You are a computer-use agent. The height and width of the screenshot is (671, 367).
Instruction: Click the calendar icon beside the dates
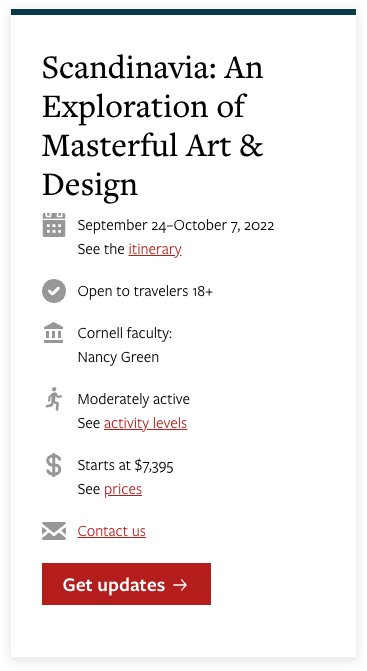pyautogui.click(x=54, y=225)
